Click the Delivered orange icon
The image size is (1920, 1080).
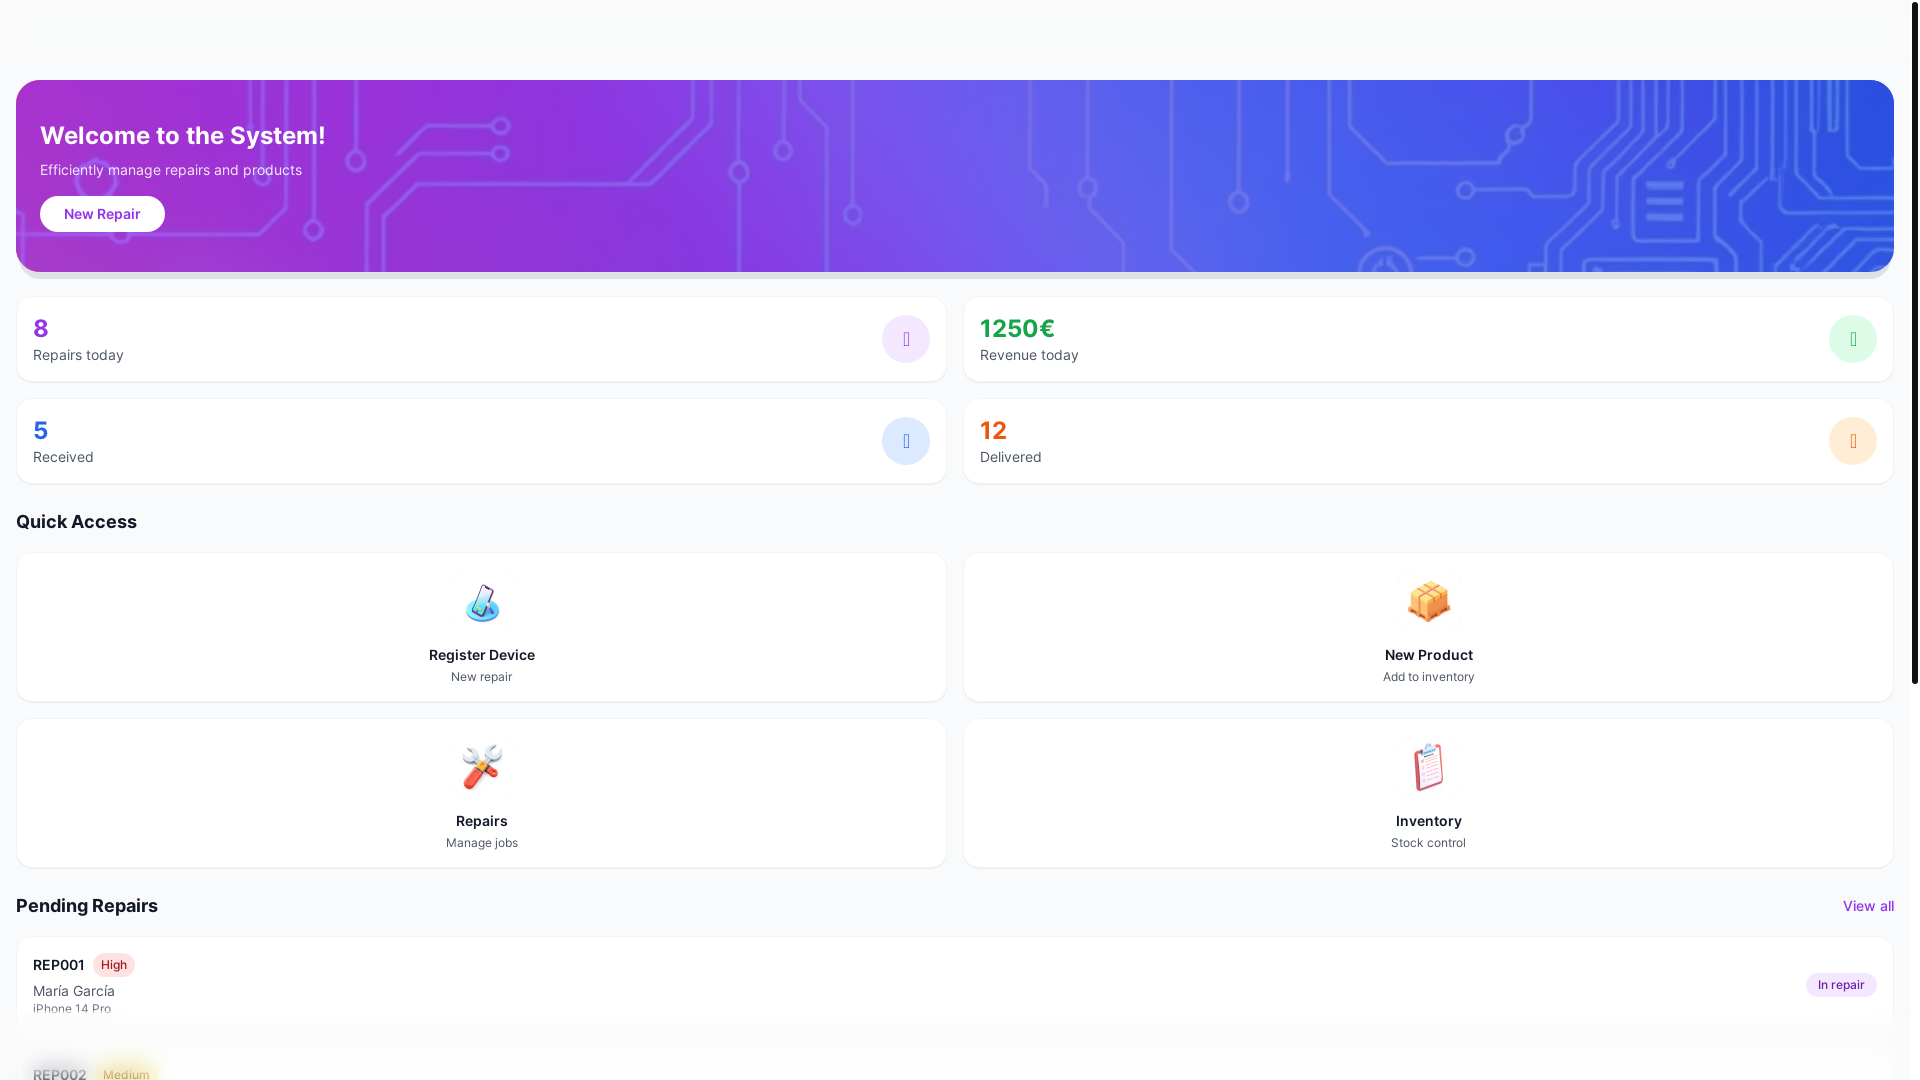click(x=1853, y=441)
